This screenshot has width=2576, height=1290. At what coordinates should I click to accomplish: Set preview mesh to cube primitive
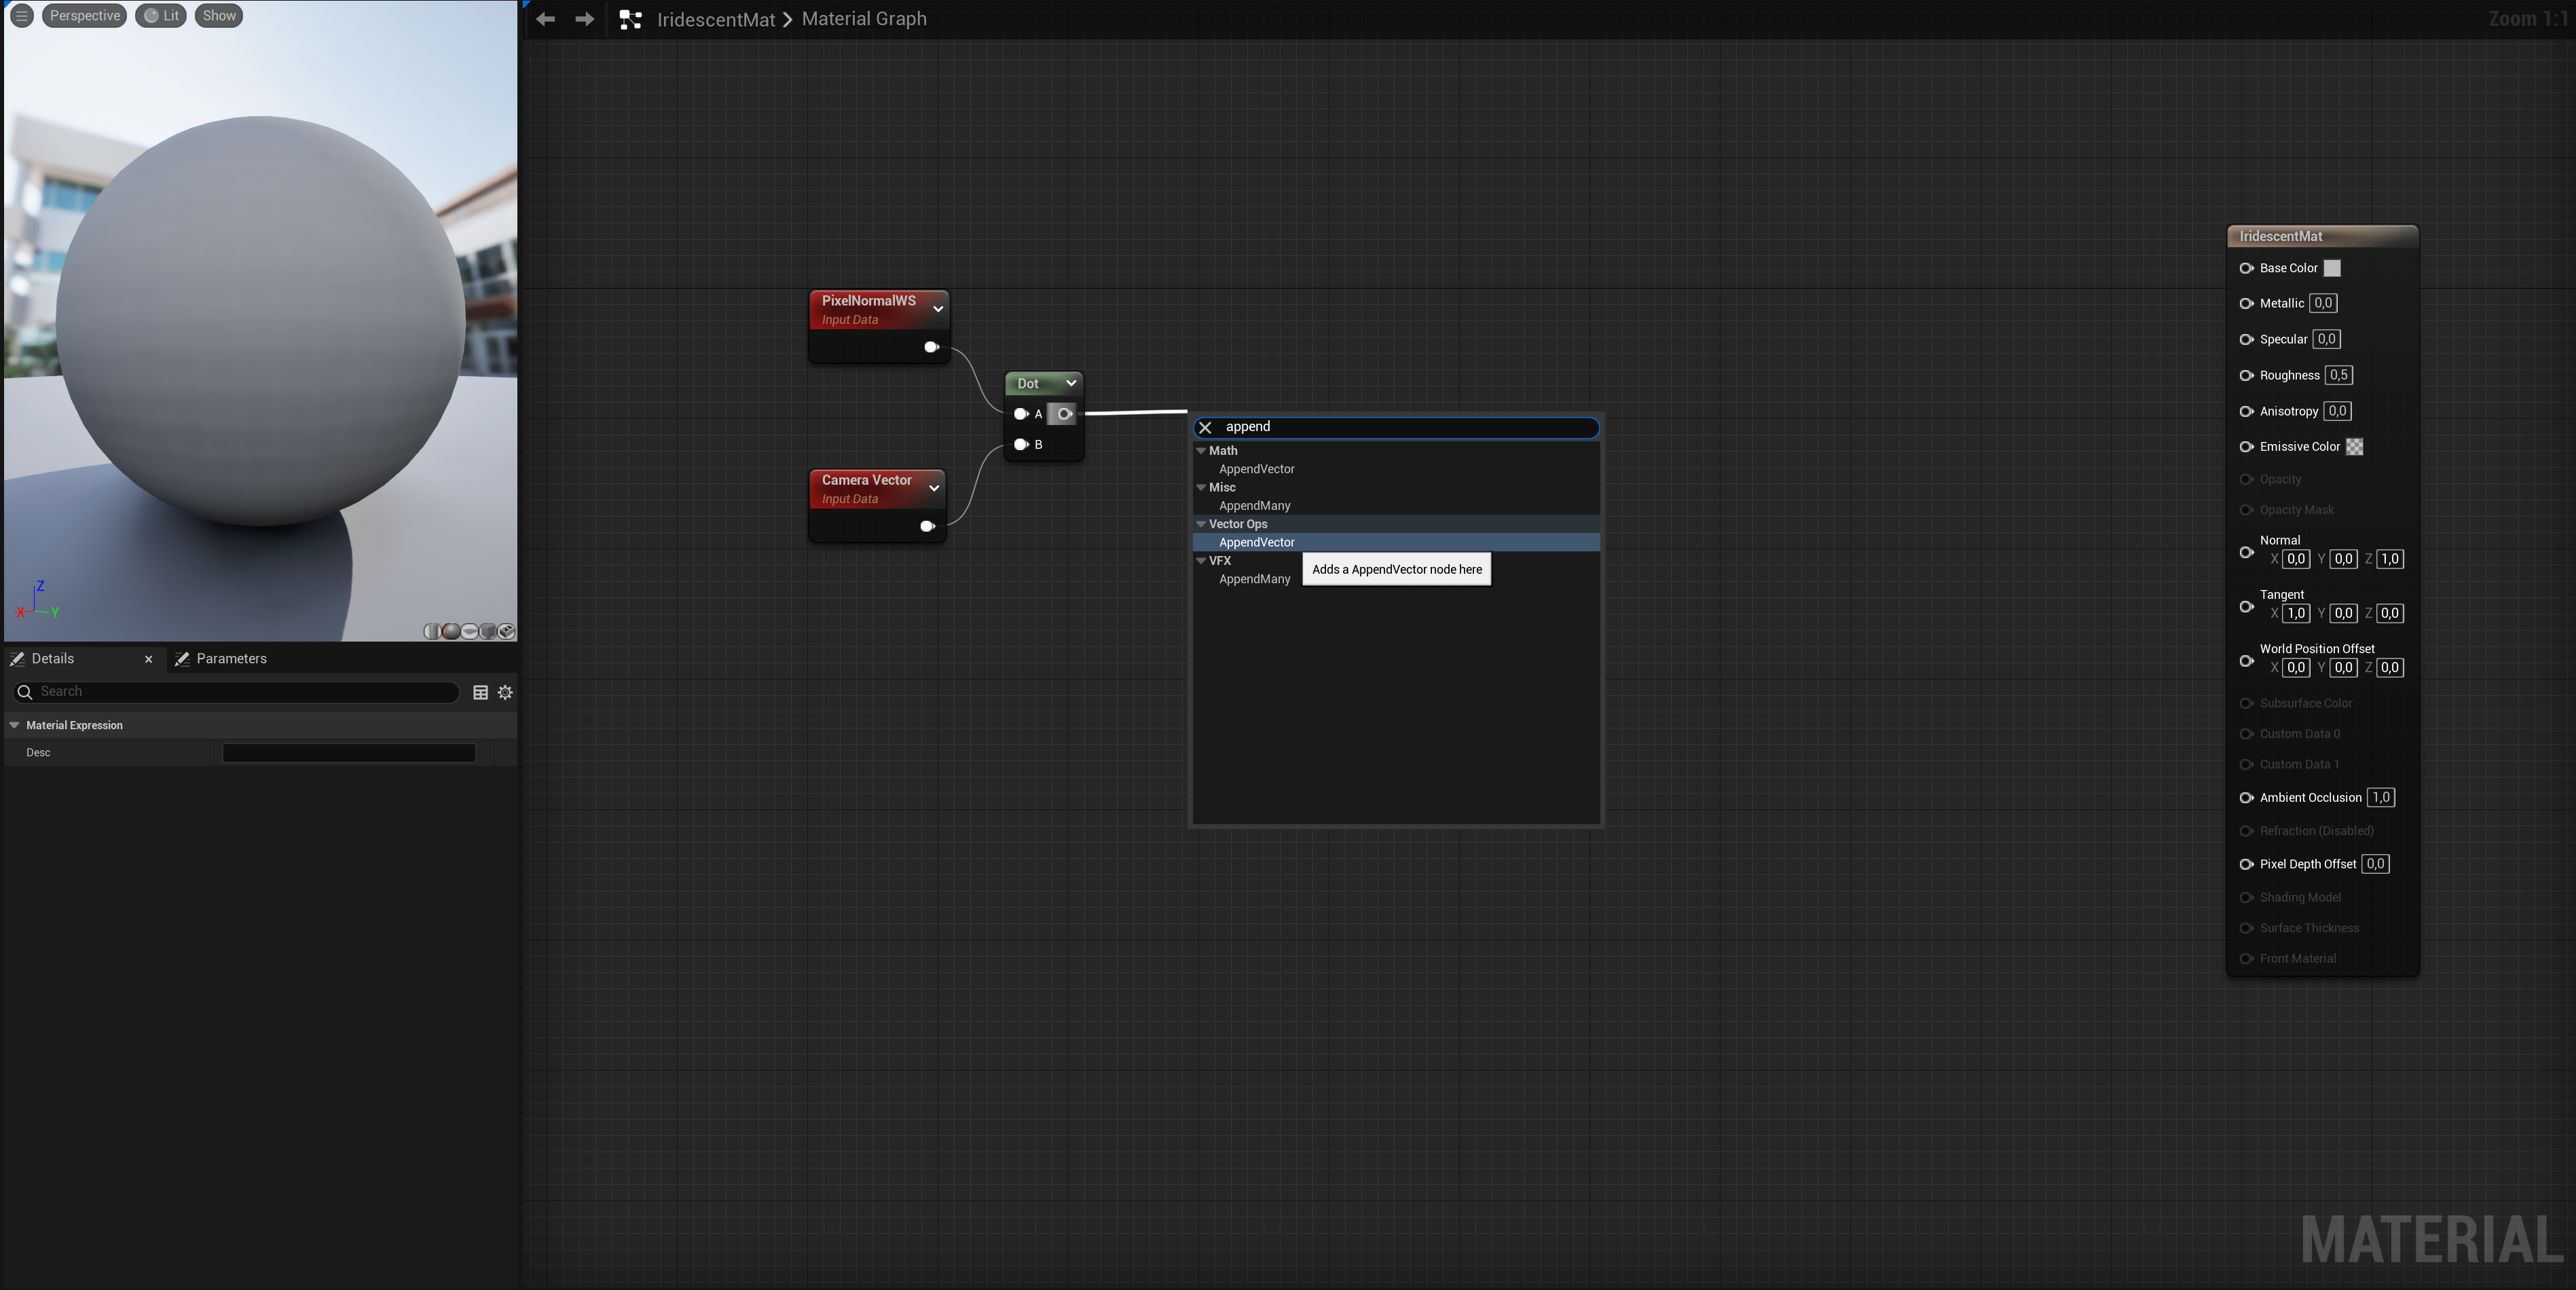click(x=488, y=631)
